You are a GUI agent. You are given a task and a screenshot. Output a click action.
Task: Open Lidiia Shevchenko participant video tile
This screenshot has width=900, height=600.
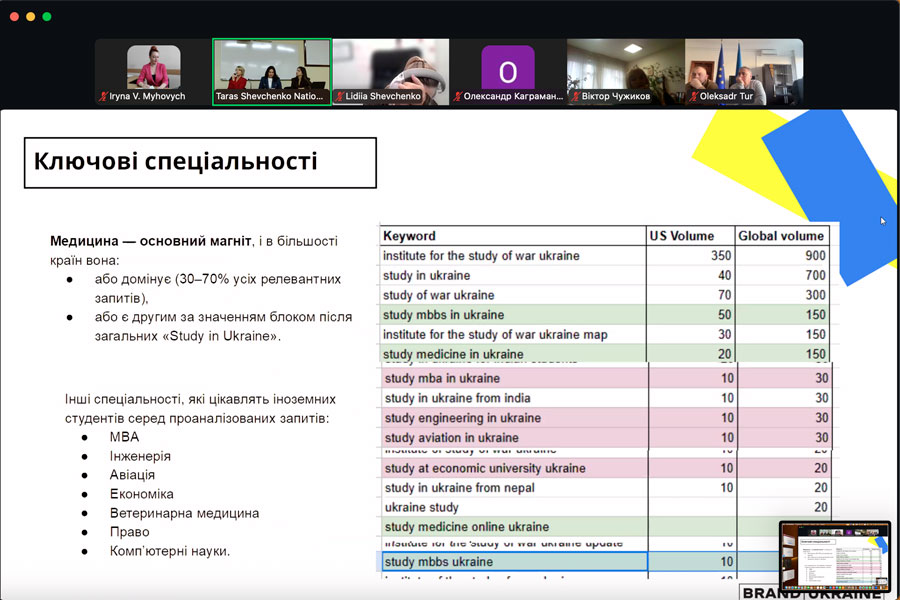[x=391, y=72]
